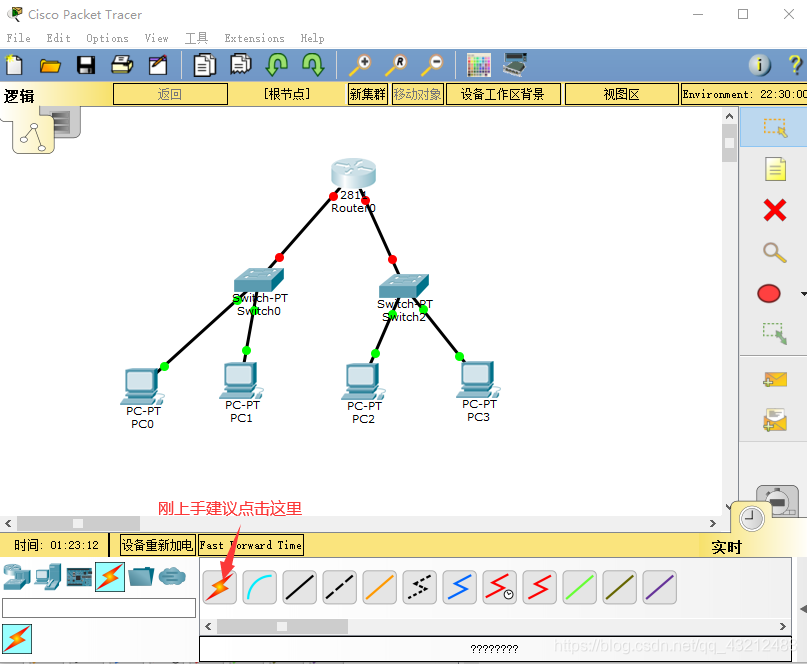Open the Help menu
Viewport: 807px width, 664px height.
312,38
